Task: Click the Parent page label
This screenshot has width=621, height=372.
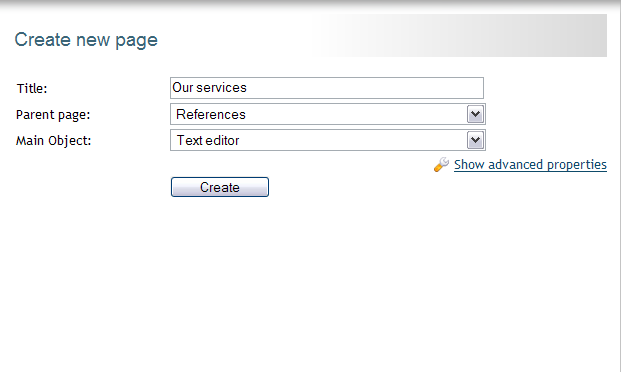Action: tap(53, 115)
